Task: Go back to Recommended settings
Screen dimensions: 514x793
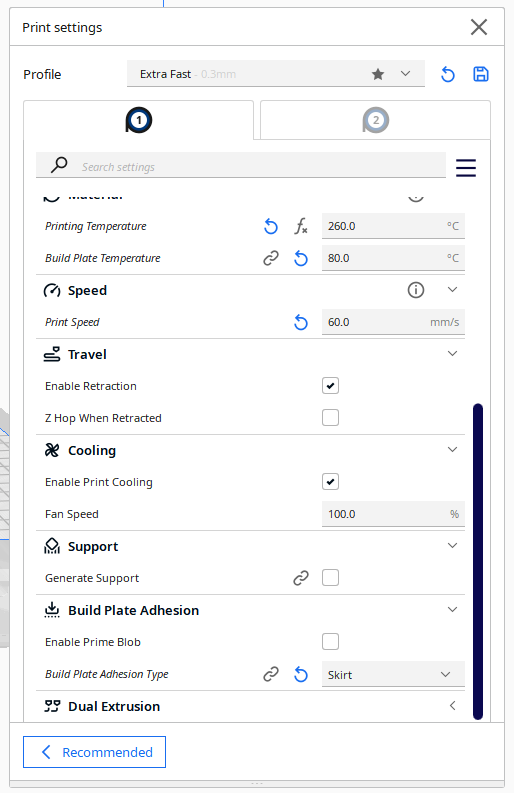Action: click(95, 752)
